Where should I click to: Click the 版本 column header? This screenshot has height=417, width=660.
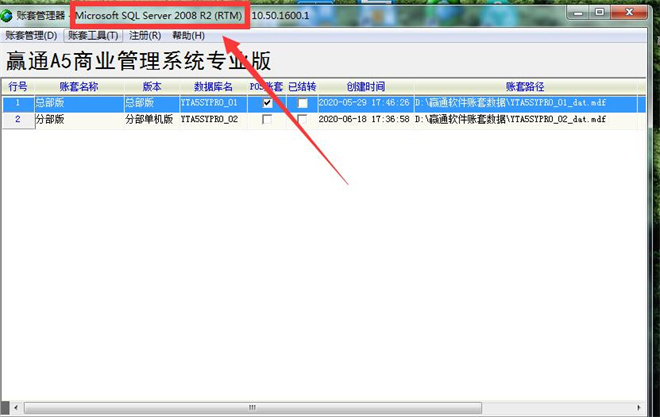coord(152,87)
